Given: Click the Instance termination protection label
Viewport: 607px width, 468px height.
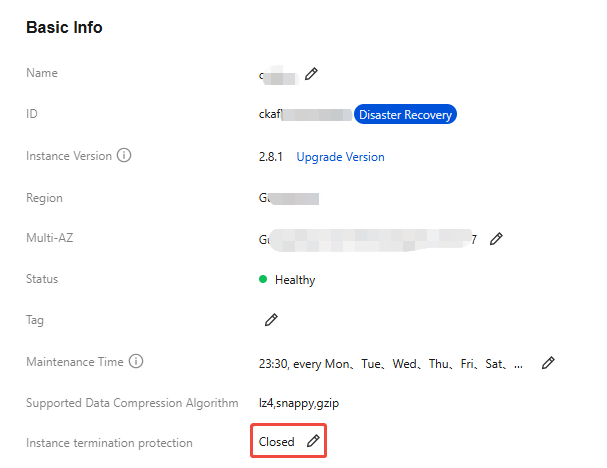Looking at the screenshot, I should (109, 442).
